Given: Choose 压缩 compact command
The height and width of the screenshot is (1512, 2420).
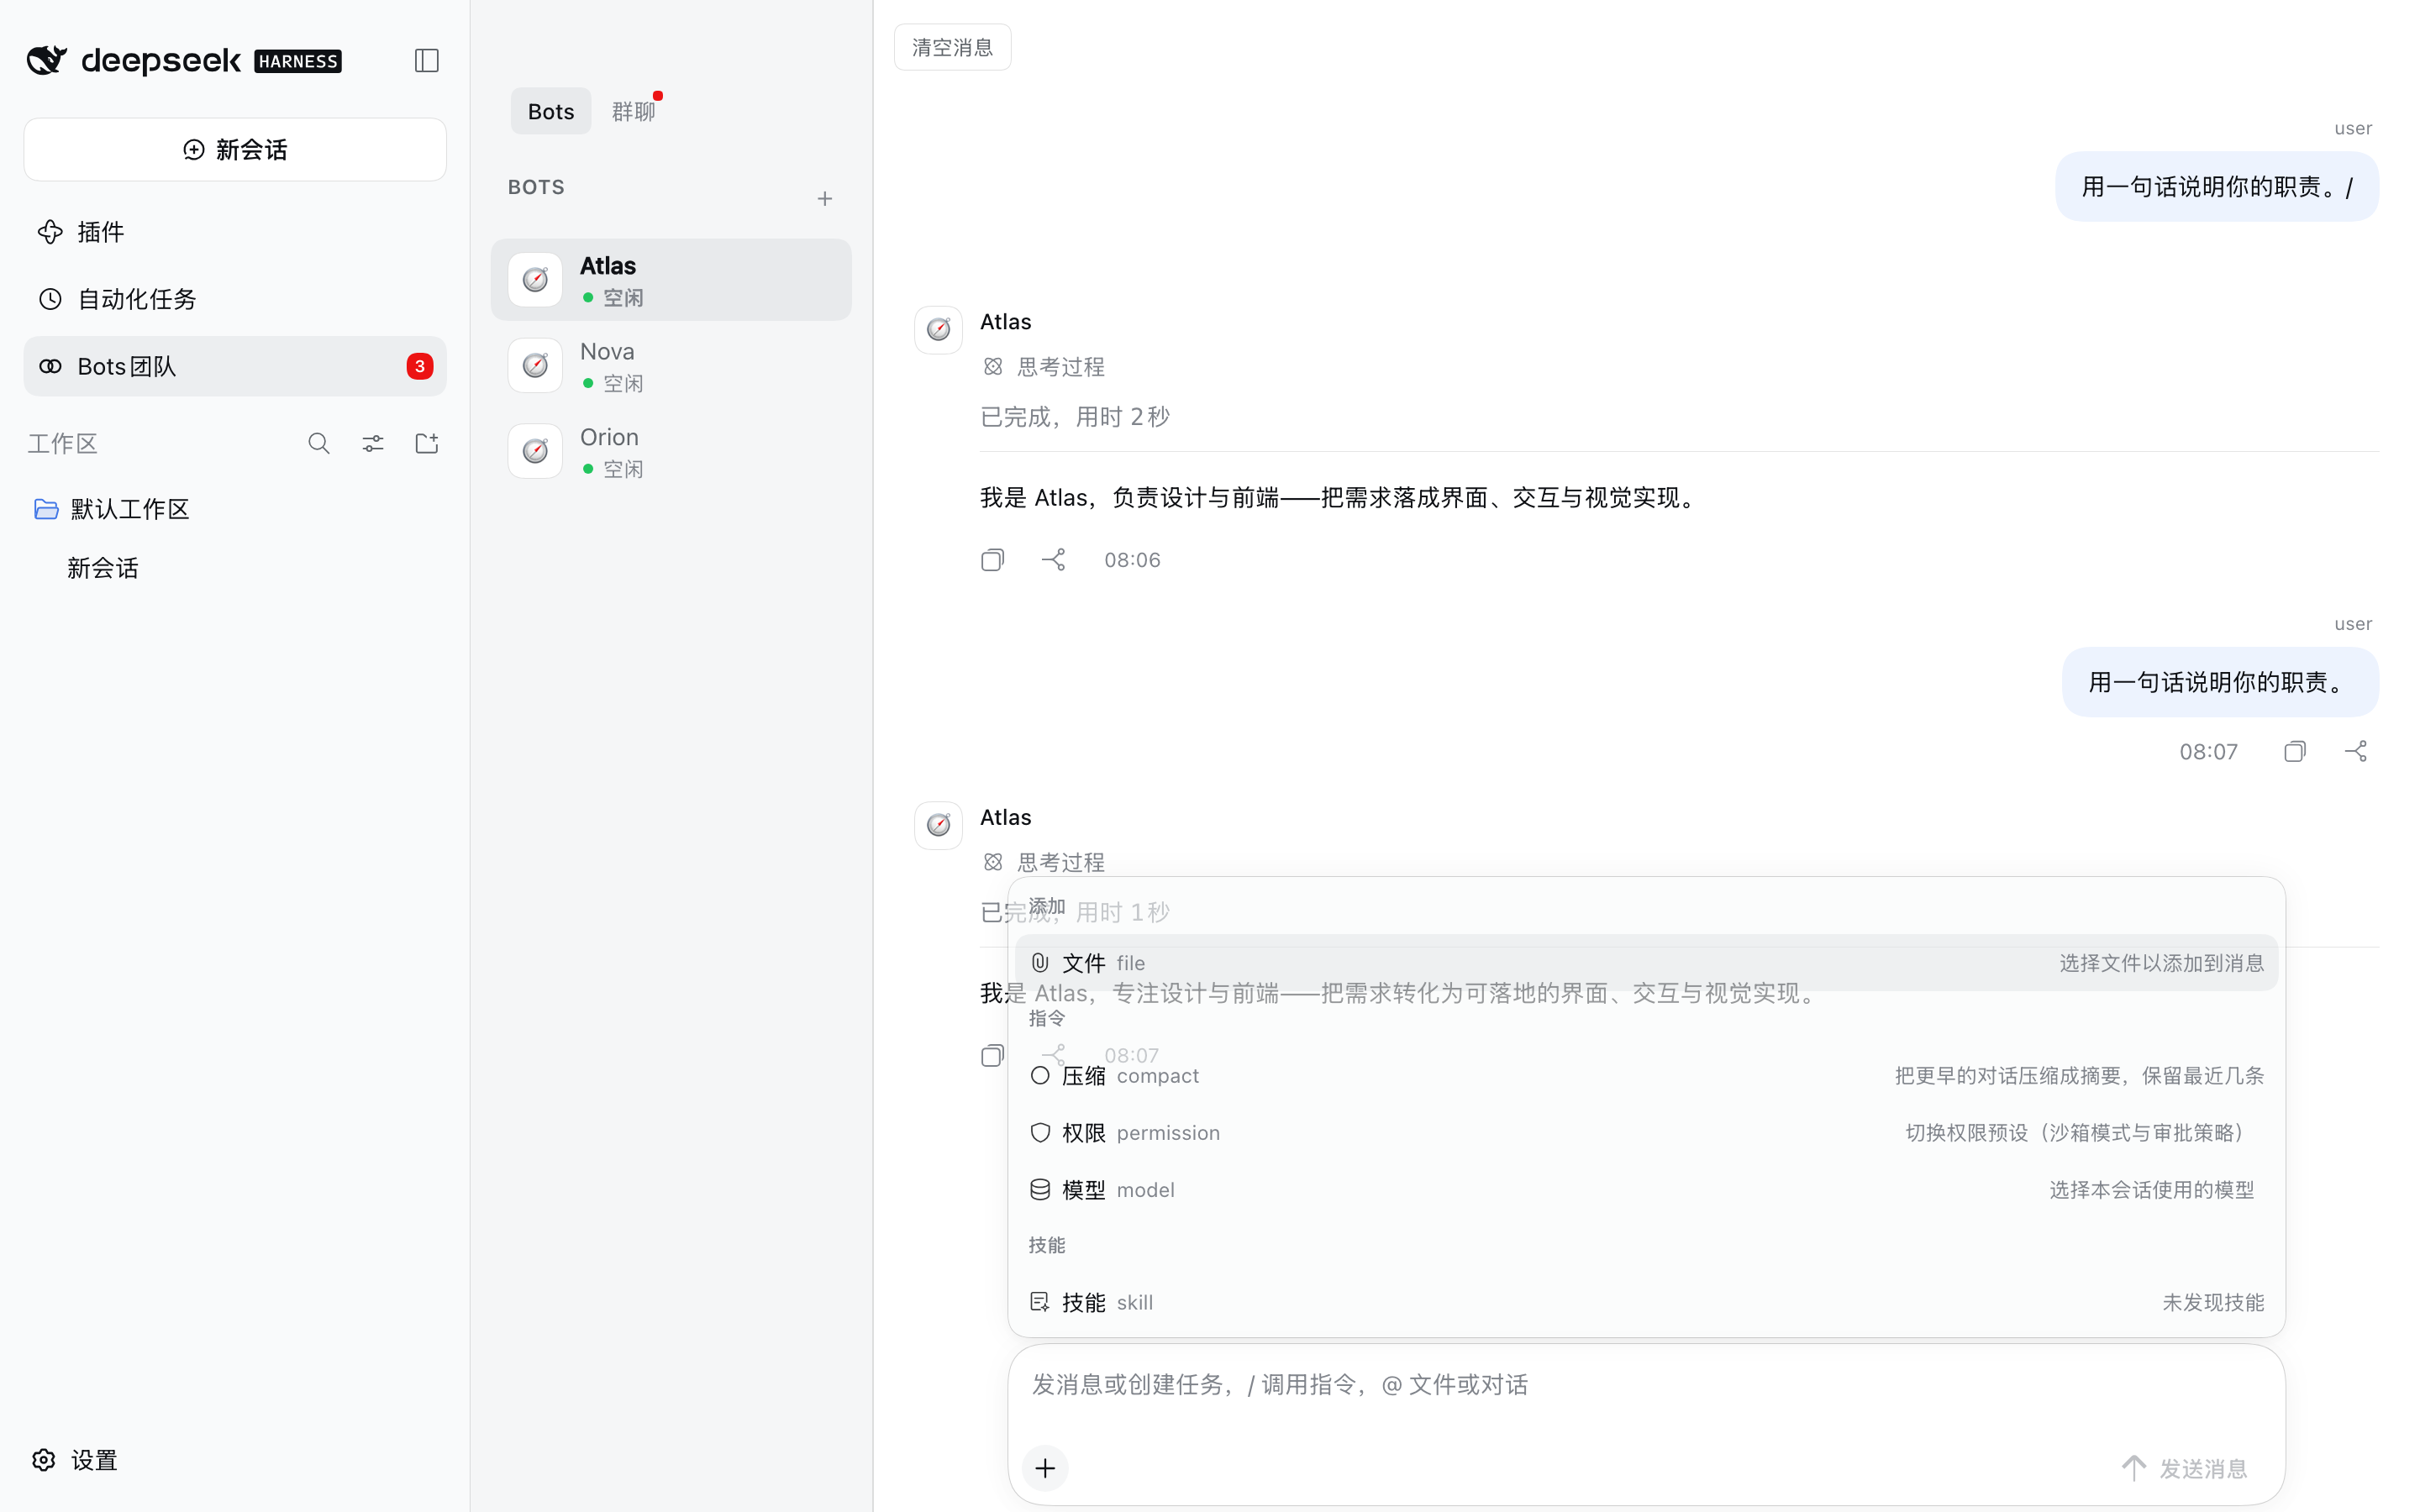Looking at the screenshot, I should click(x=1646, y=1076).
